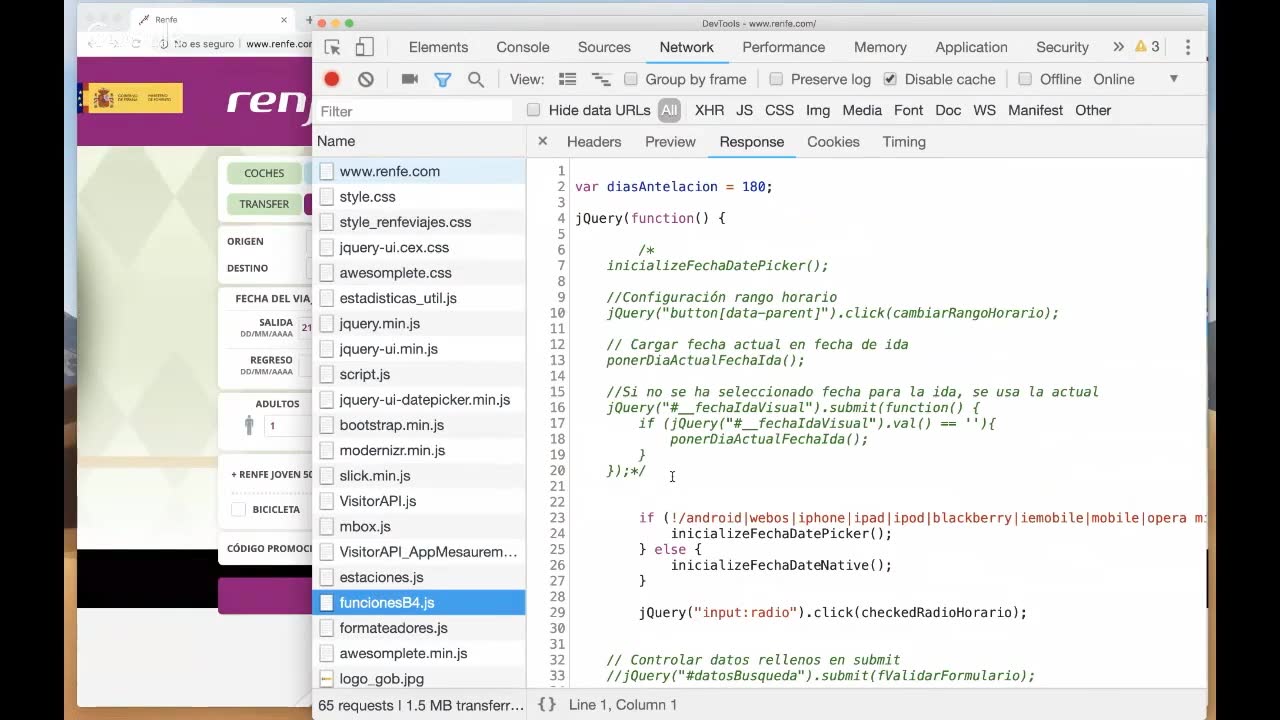Viewport: 1280px width, 720px height.
Task: Open DevTools three-dot menu
Action: [1188, 47]
